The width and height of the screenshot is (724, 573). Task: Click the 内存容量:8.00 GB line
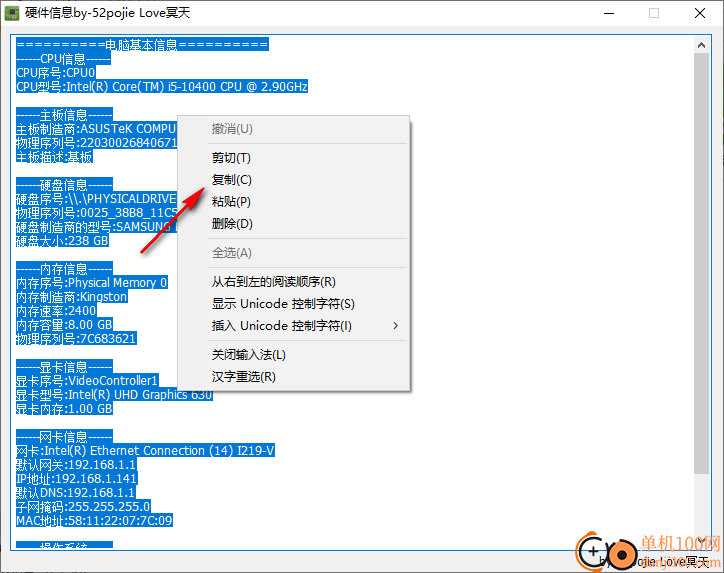click(65, 325)
